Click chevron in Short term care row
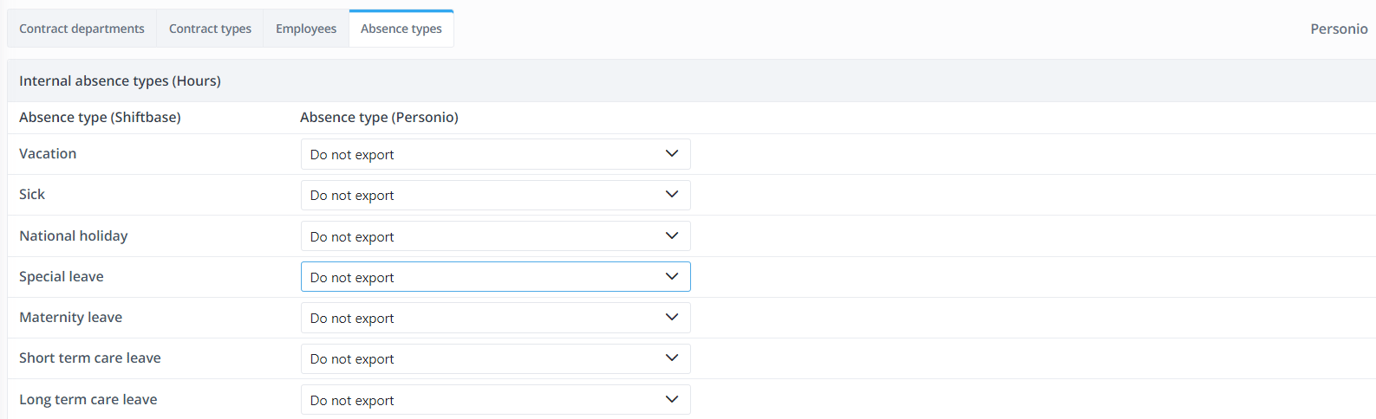The width and height of the screenshot is (1376, 419). pos(672,359)
